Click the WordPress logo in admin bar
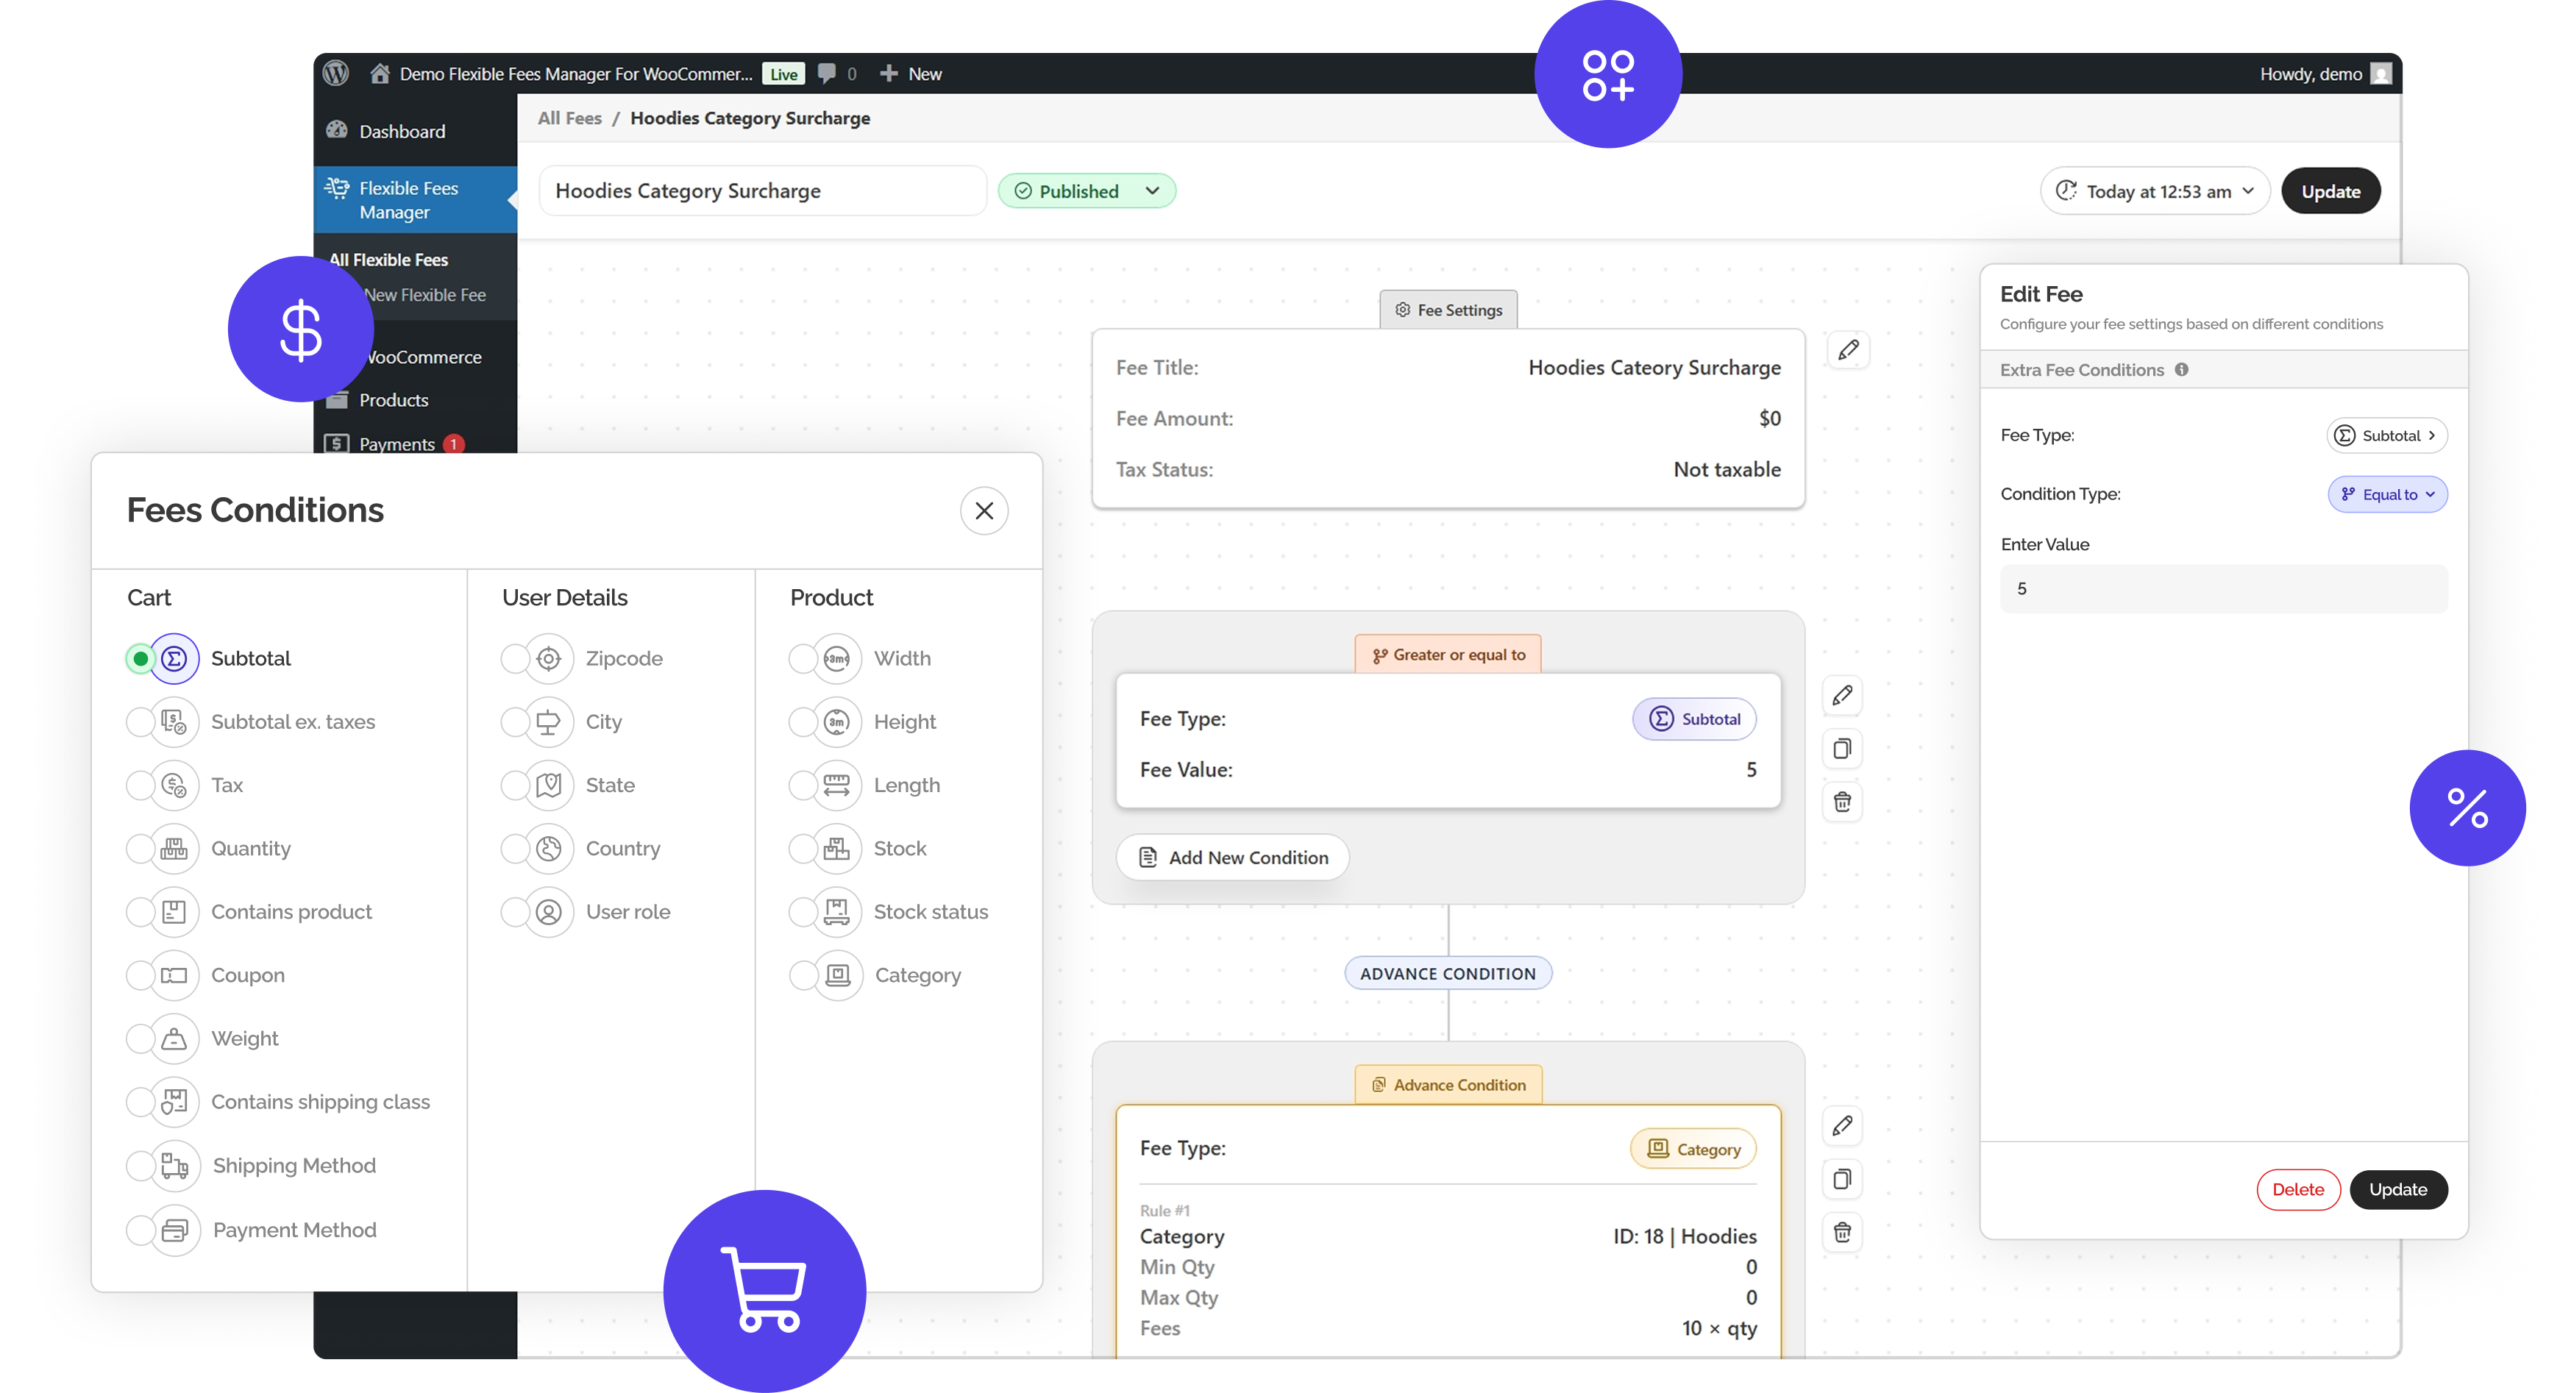 [336, 73]
